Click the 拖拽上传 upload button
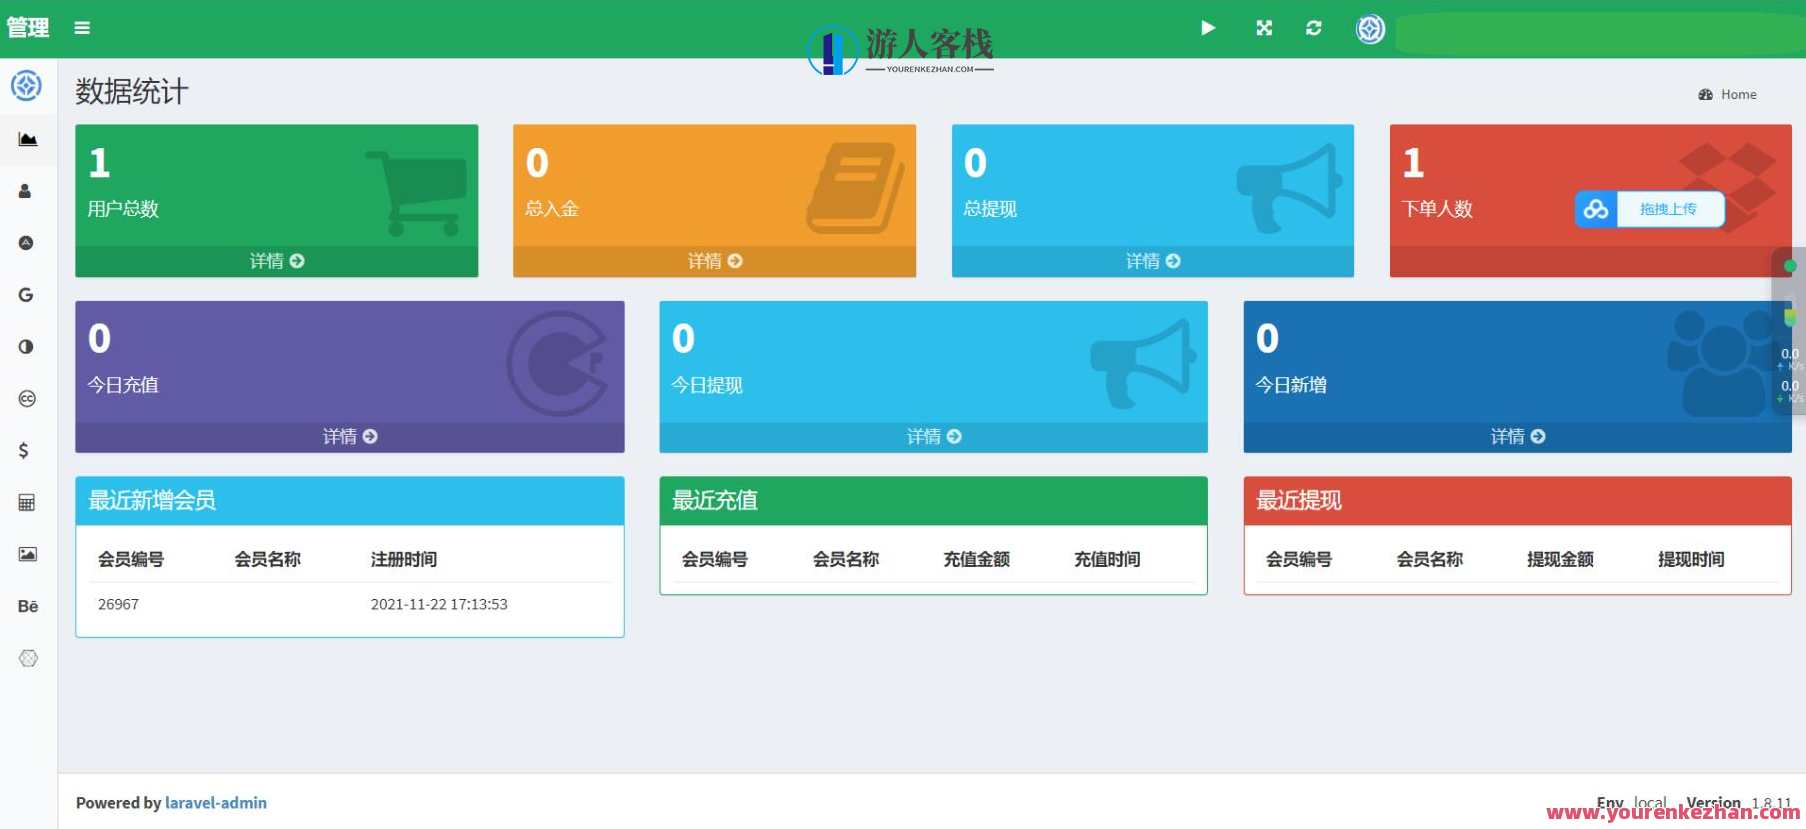Viewport: 1806px width, 829px height. tap(1667, 209)
